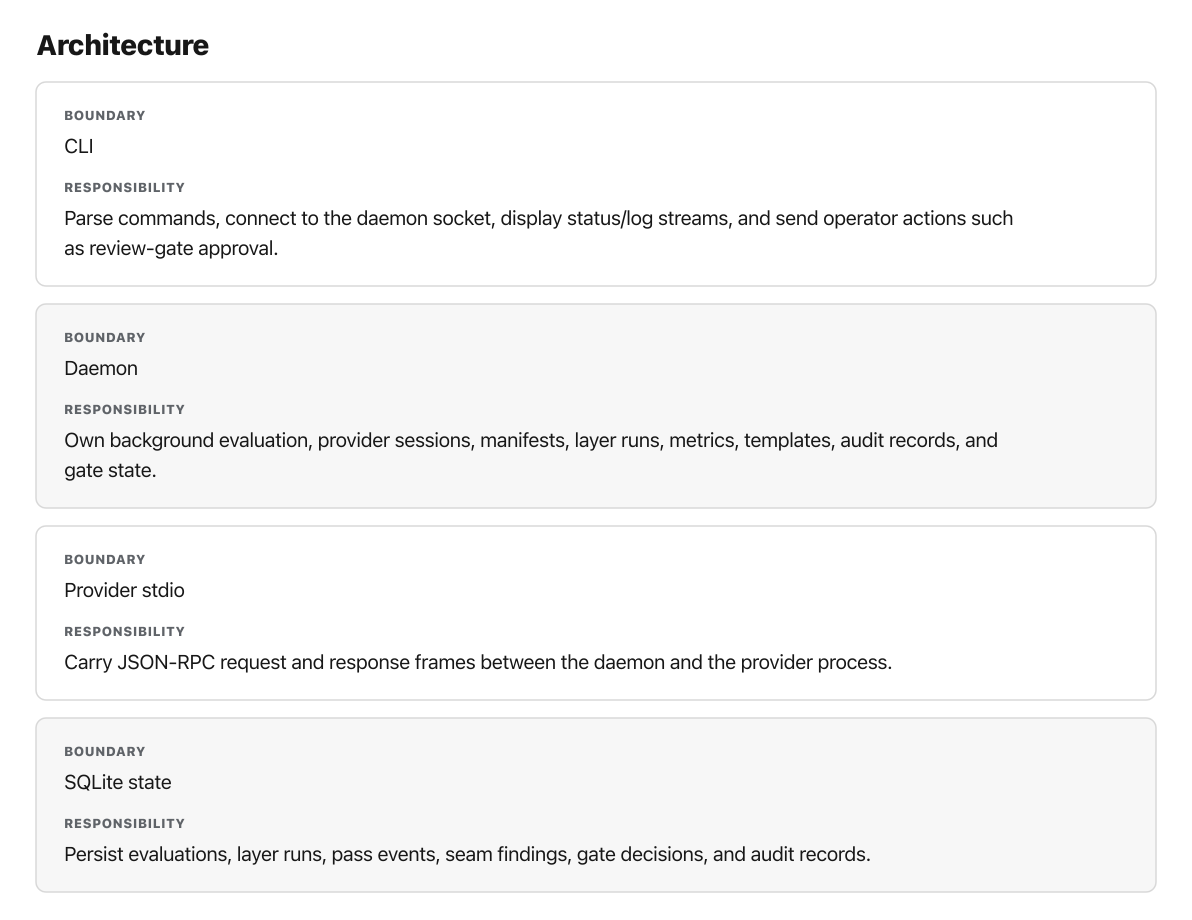Screen dimensions: 1192x920
Task: Select the CLI boundary card
Action: [x=596, y=184]
